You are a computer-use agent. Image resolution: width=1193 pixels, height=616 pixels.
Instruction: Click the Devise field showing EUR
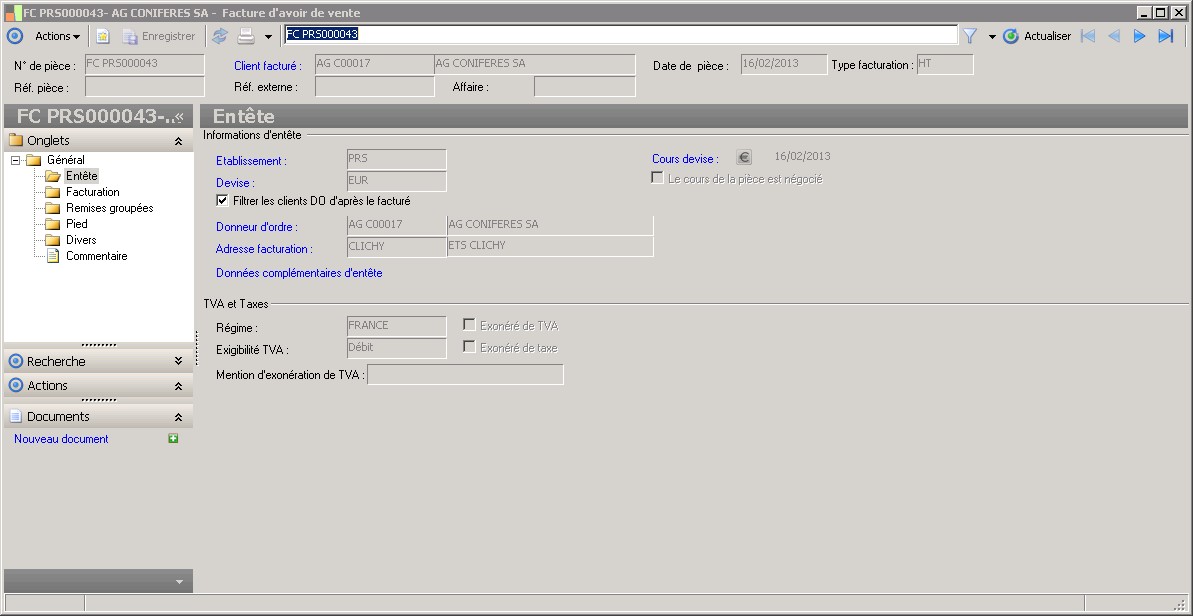click(396, 182)
